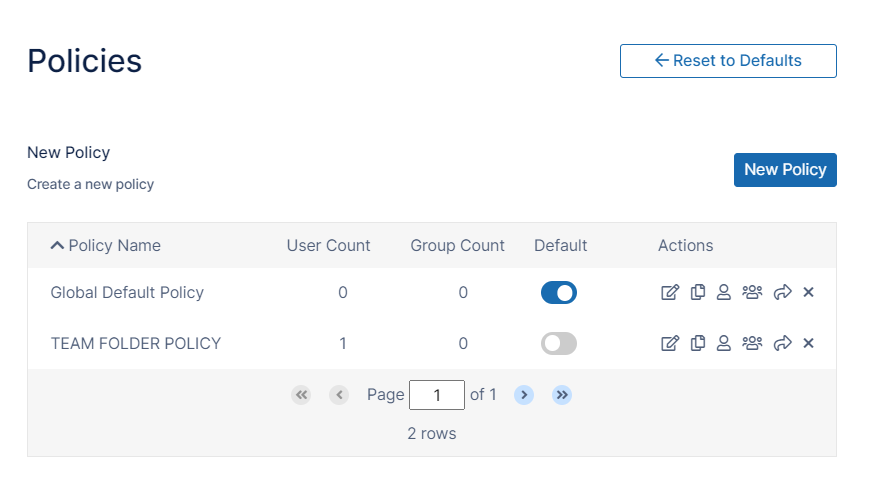Enable TEAM FOLDER POLICY as default
This screenshot has width=878, height=484.
pos(559,344)
